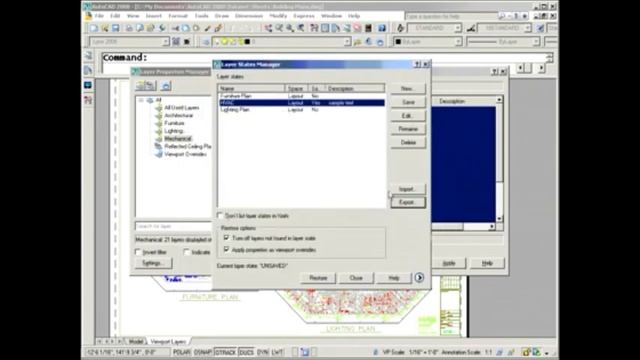Click the maximize viewport icon in status bar

tap(304, 352)
